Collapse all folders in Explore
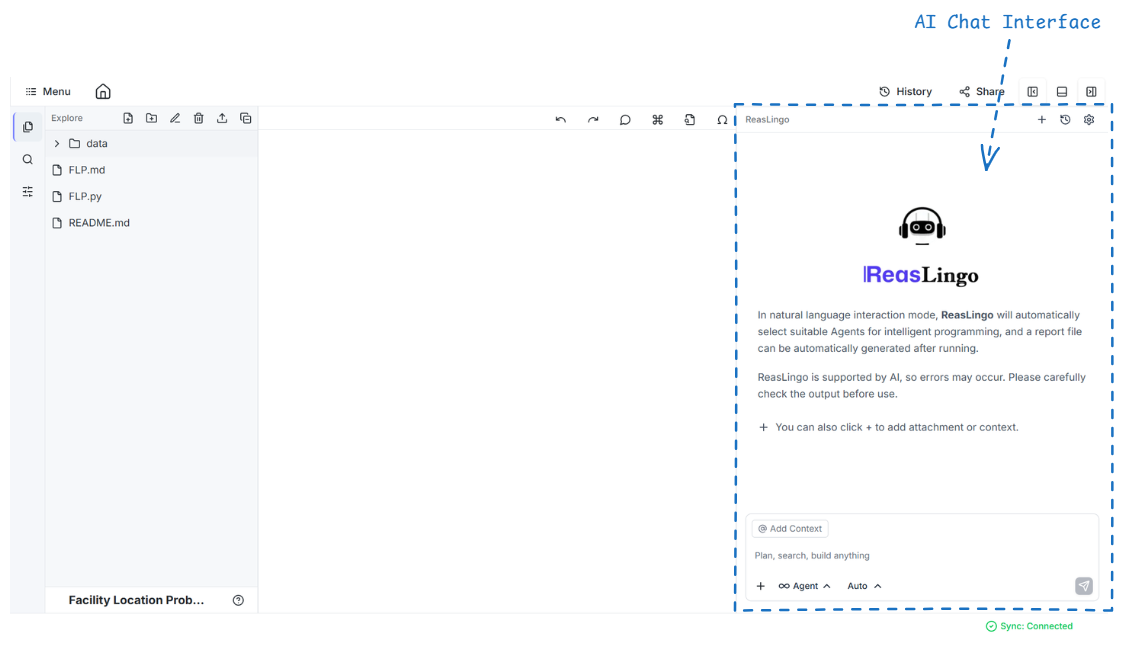The width and height of the screenshot is (1122, 648). (x=245, y=118)
